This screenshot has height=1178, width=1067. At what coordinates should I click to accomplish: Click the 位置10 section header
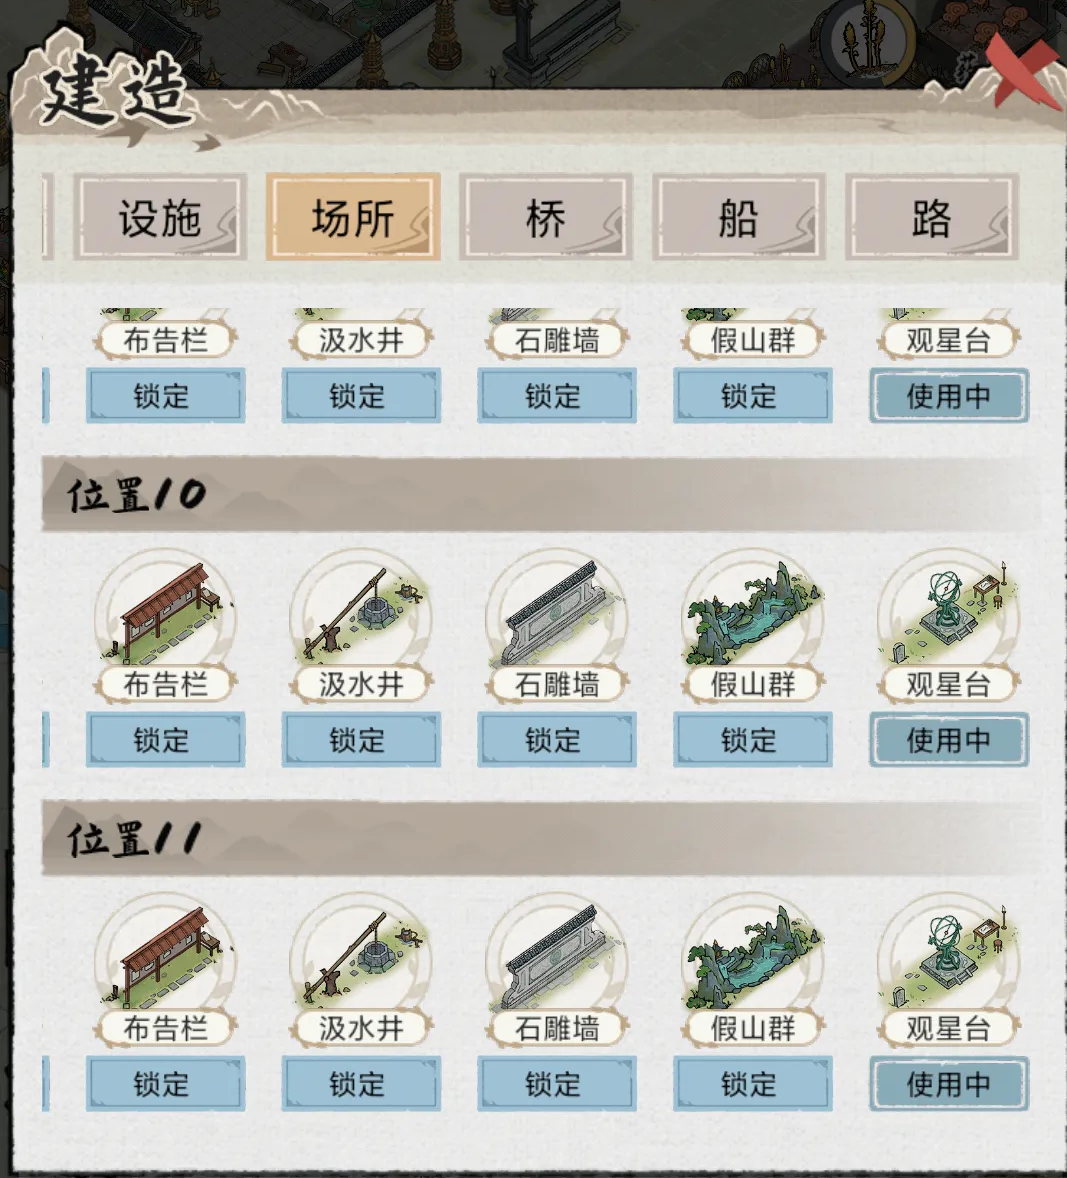pos(541,494)
